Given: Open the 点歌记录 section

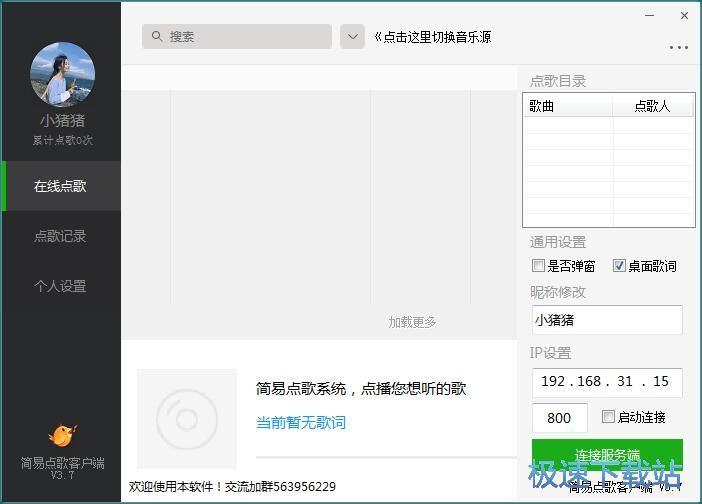Looking at the screenshot, I should click(x=60, y=236).
